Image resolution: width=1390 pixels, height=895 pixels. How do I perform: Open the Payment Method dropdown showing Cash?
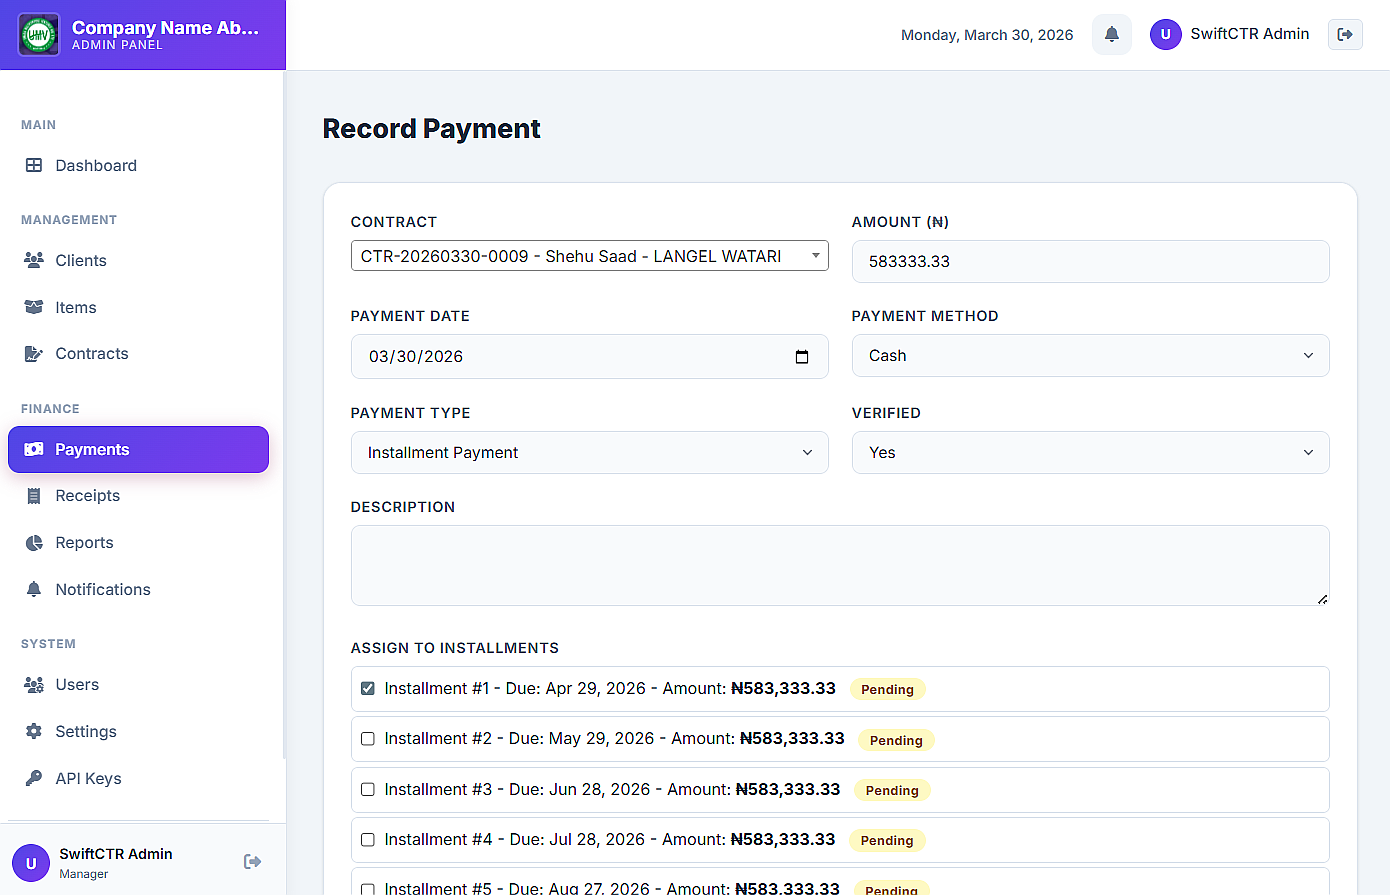click(x=1090, y=356)
